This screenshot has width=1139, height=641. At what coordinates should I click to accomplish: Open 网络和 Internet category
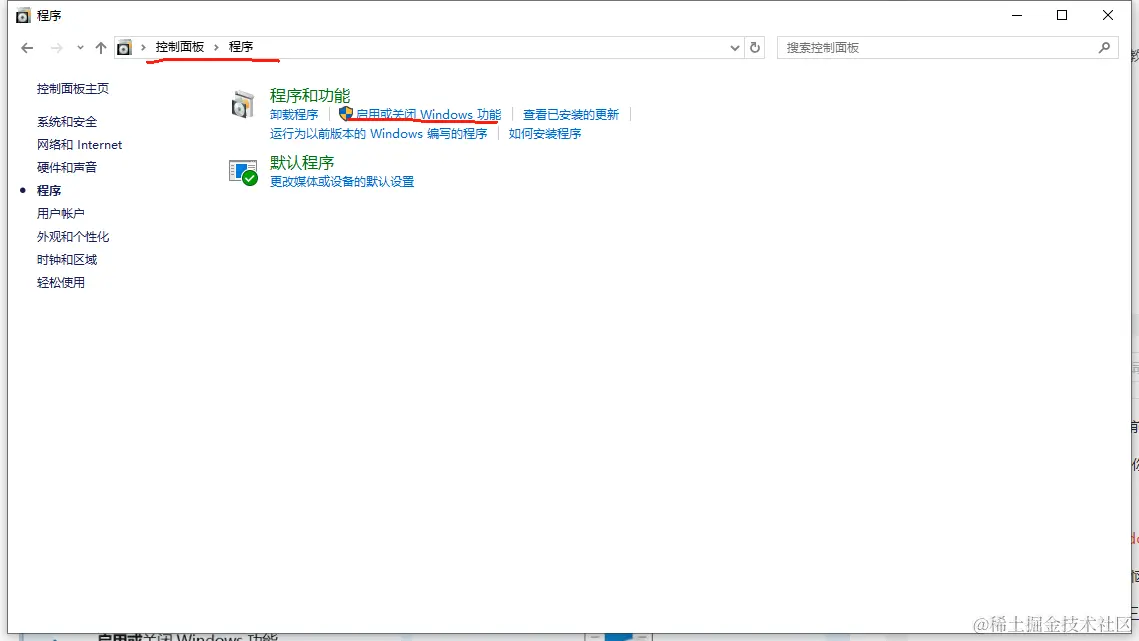tap(79, 145)
